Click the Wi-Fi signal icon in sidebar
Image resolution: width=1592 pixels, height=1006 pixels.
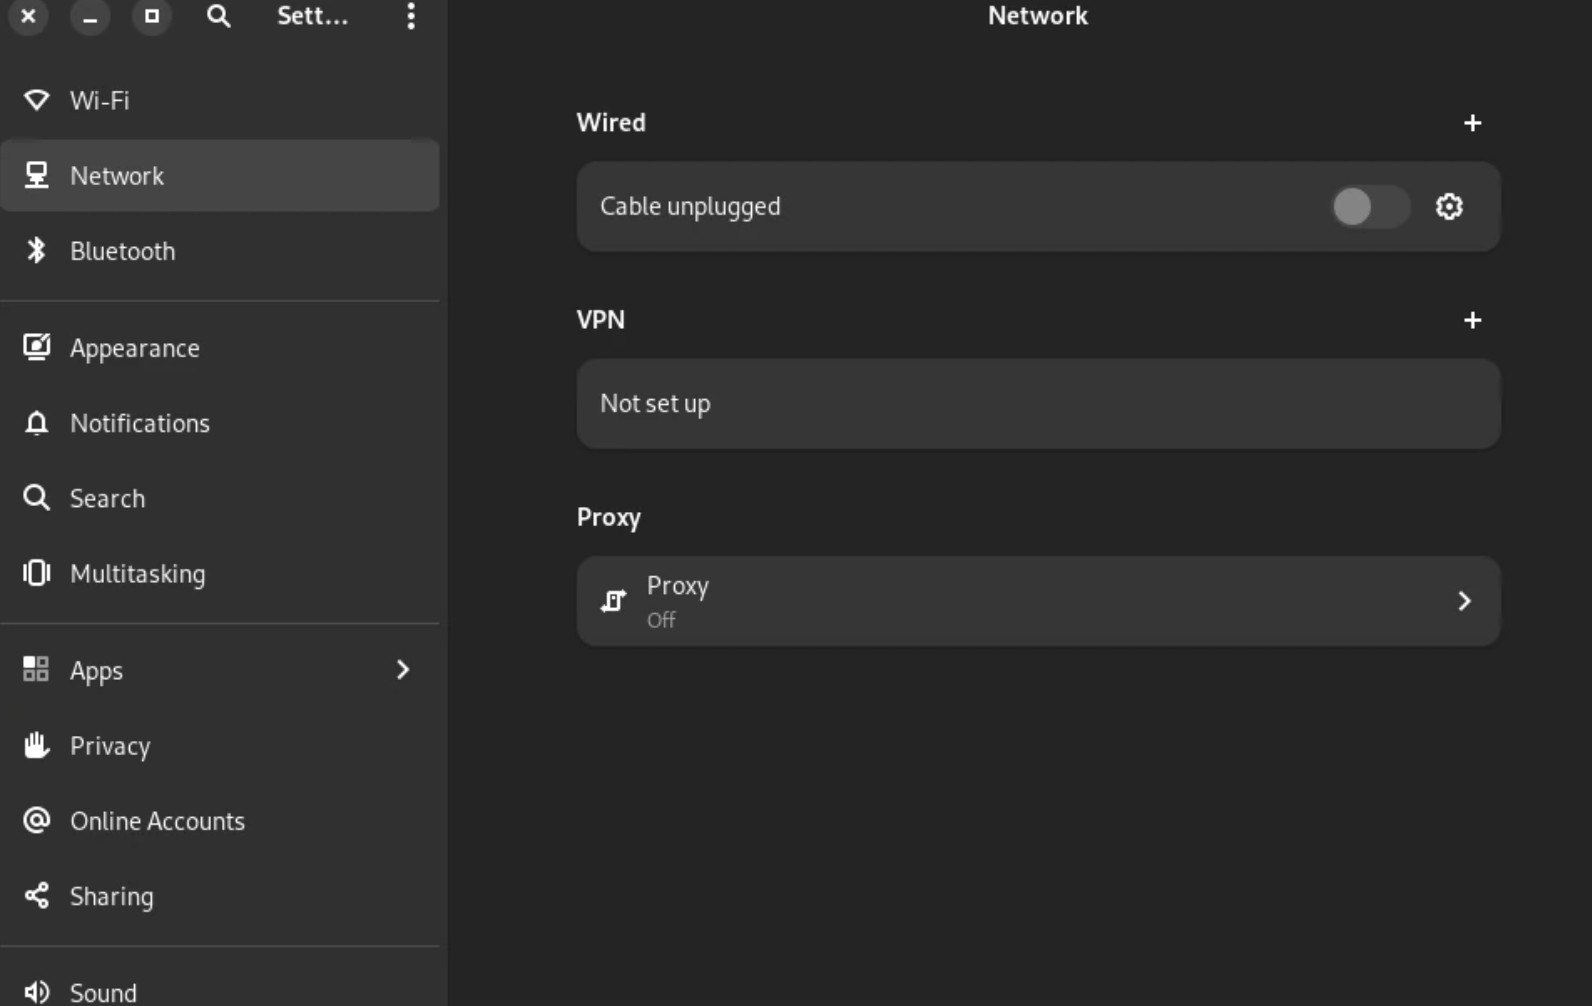coord(37,100)
